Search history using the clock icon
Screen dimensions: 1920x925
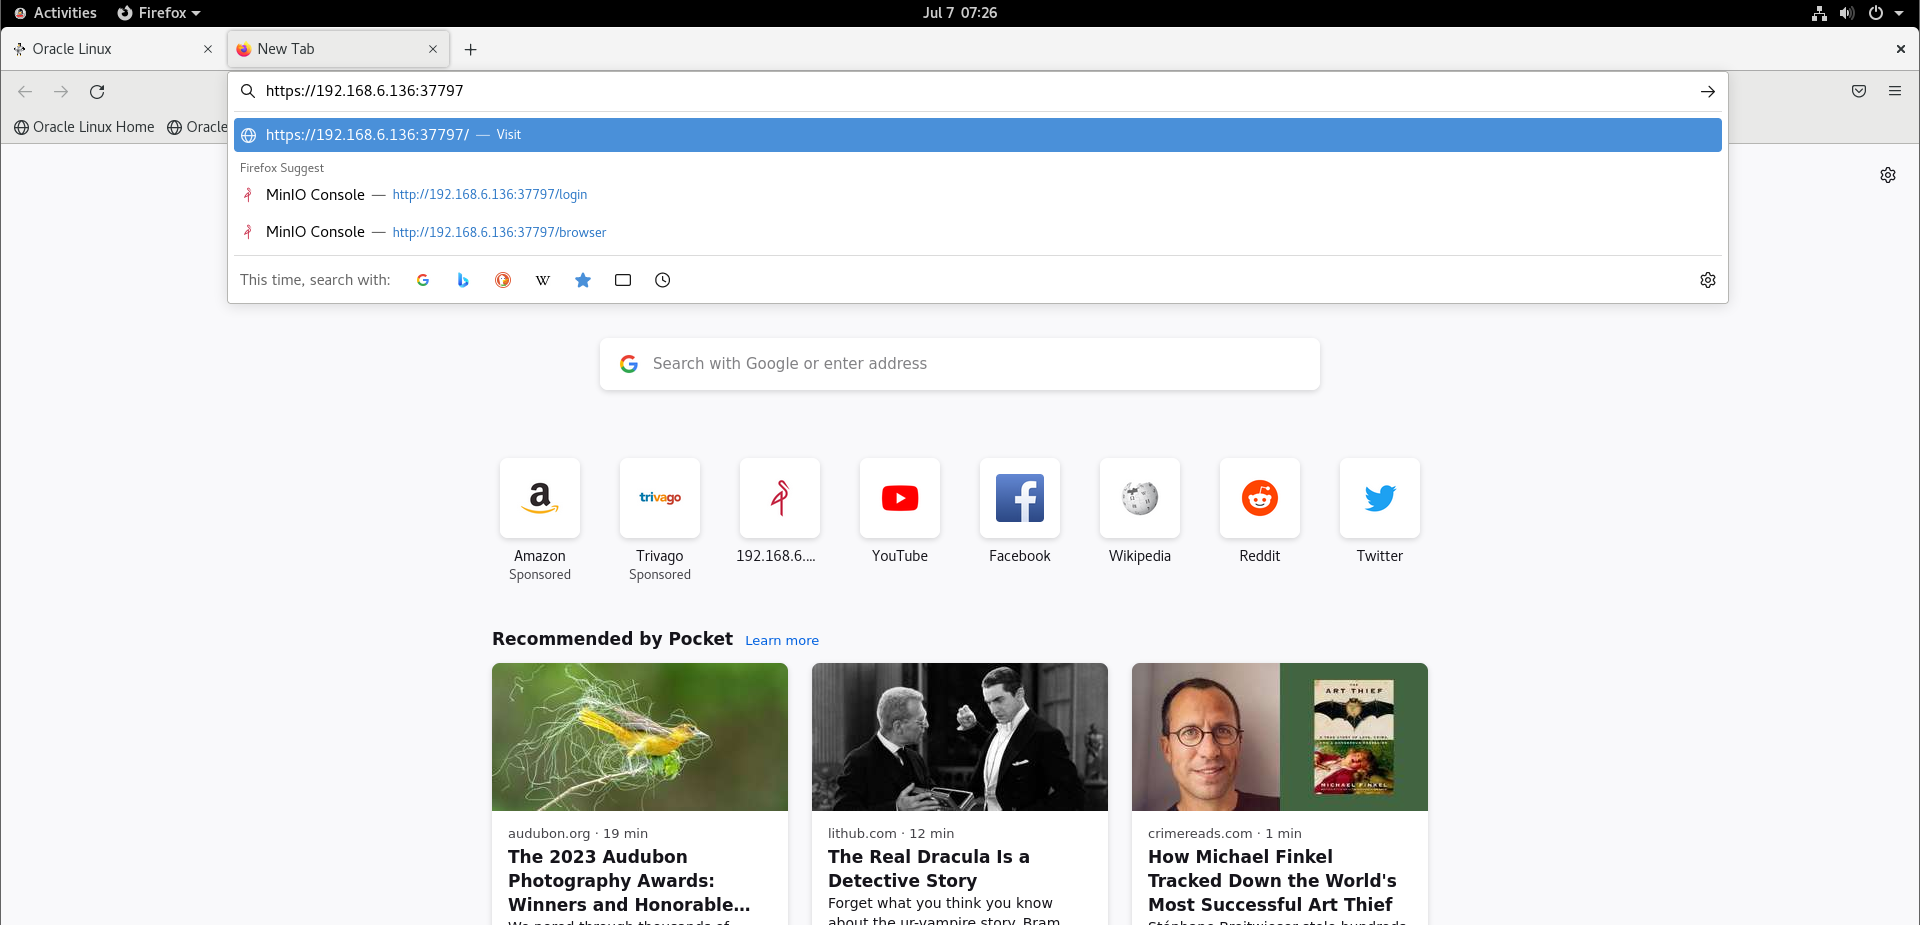pos(663,280)
